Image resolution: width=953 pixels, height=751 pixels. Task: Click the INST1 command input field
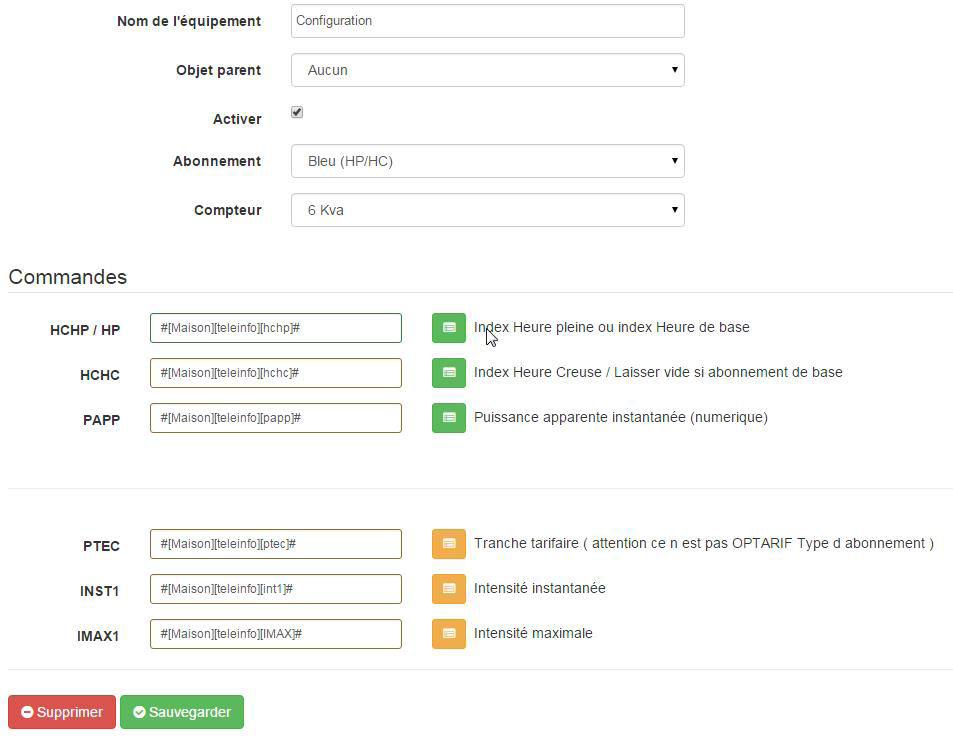pyautogui.click(x=275, y=589)
